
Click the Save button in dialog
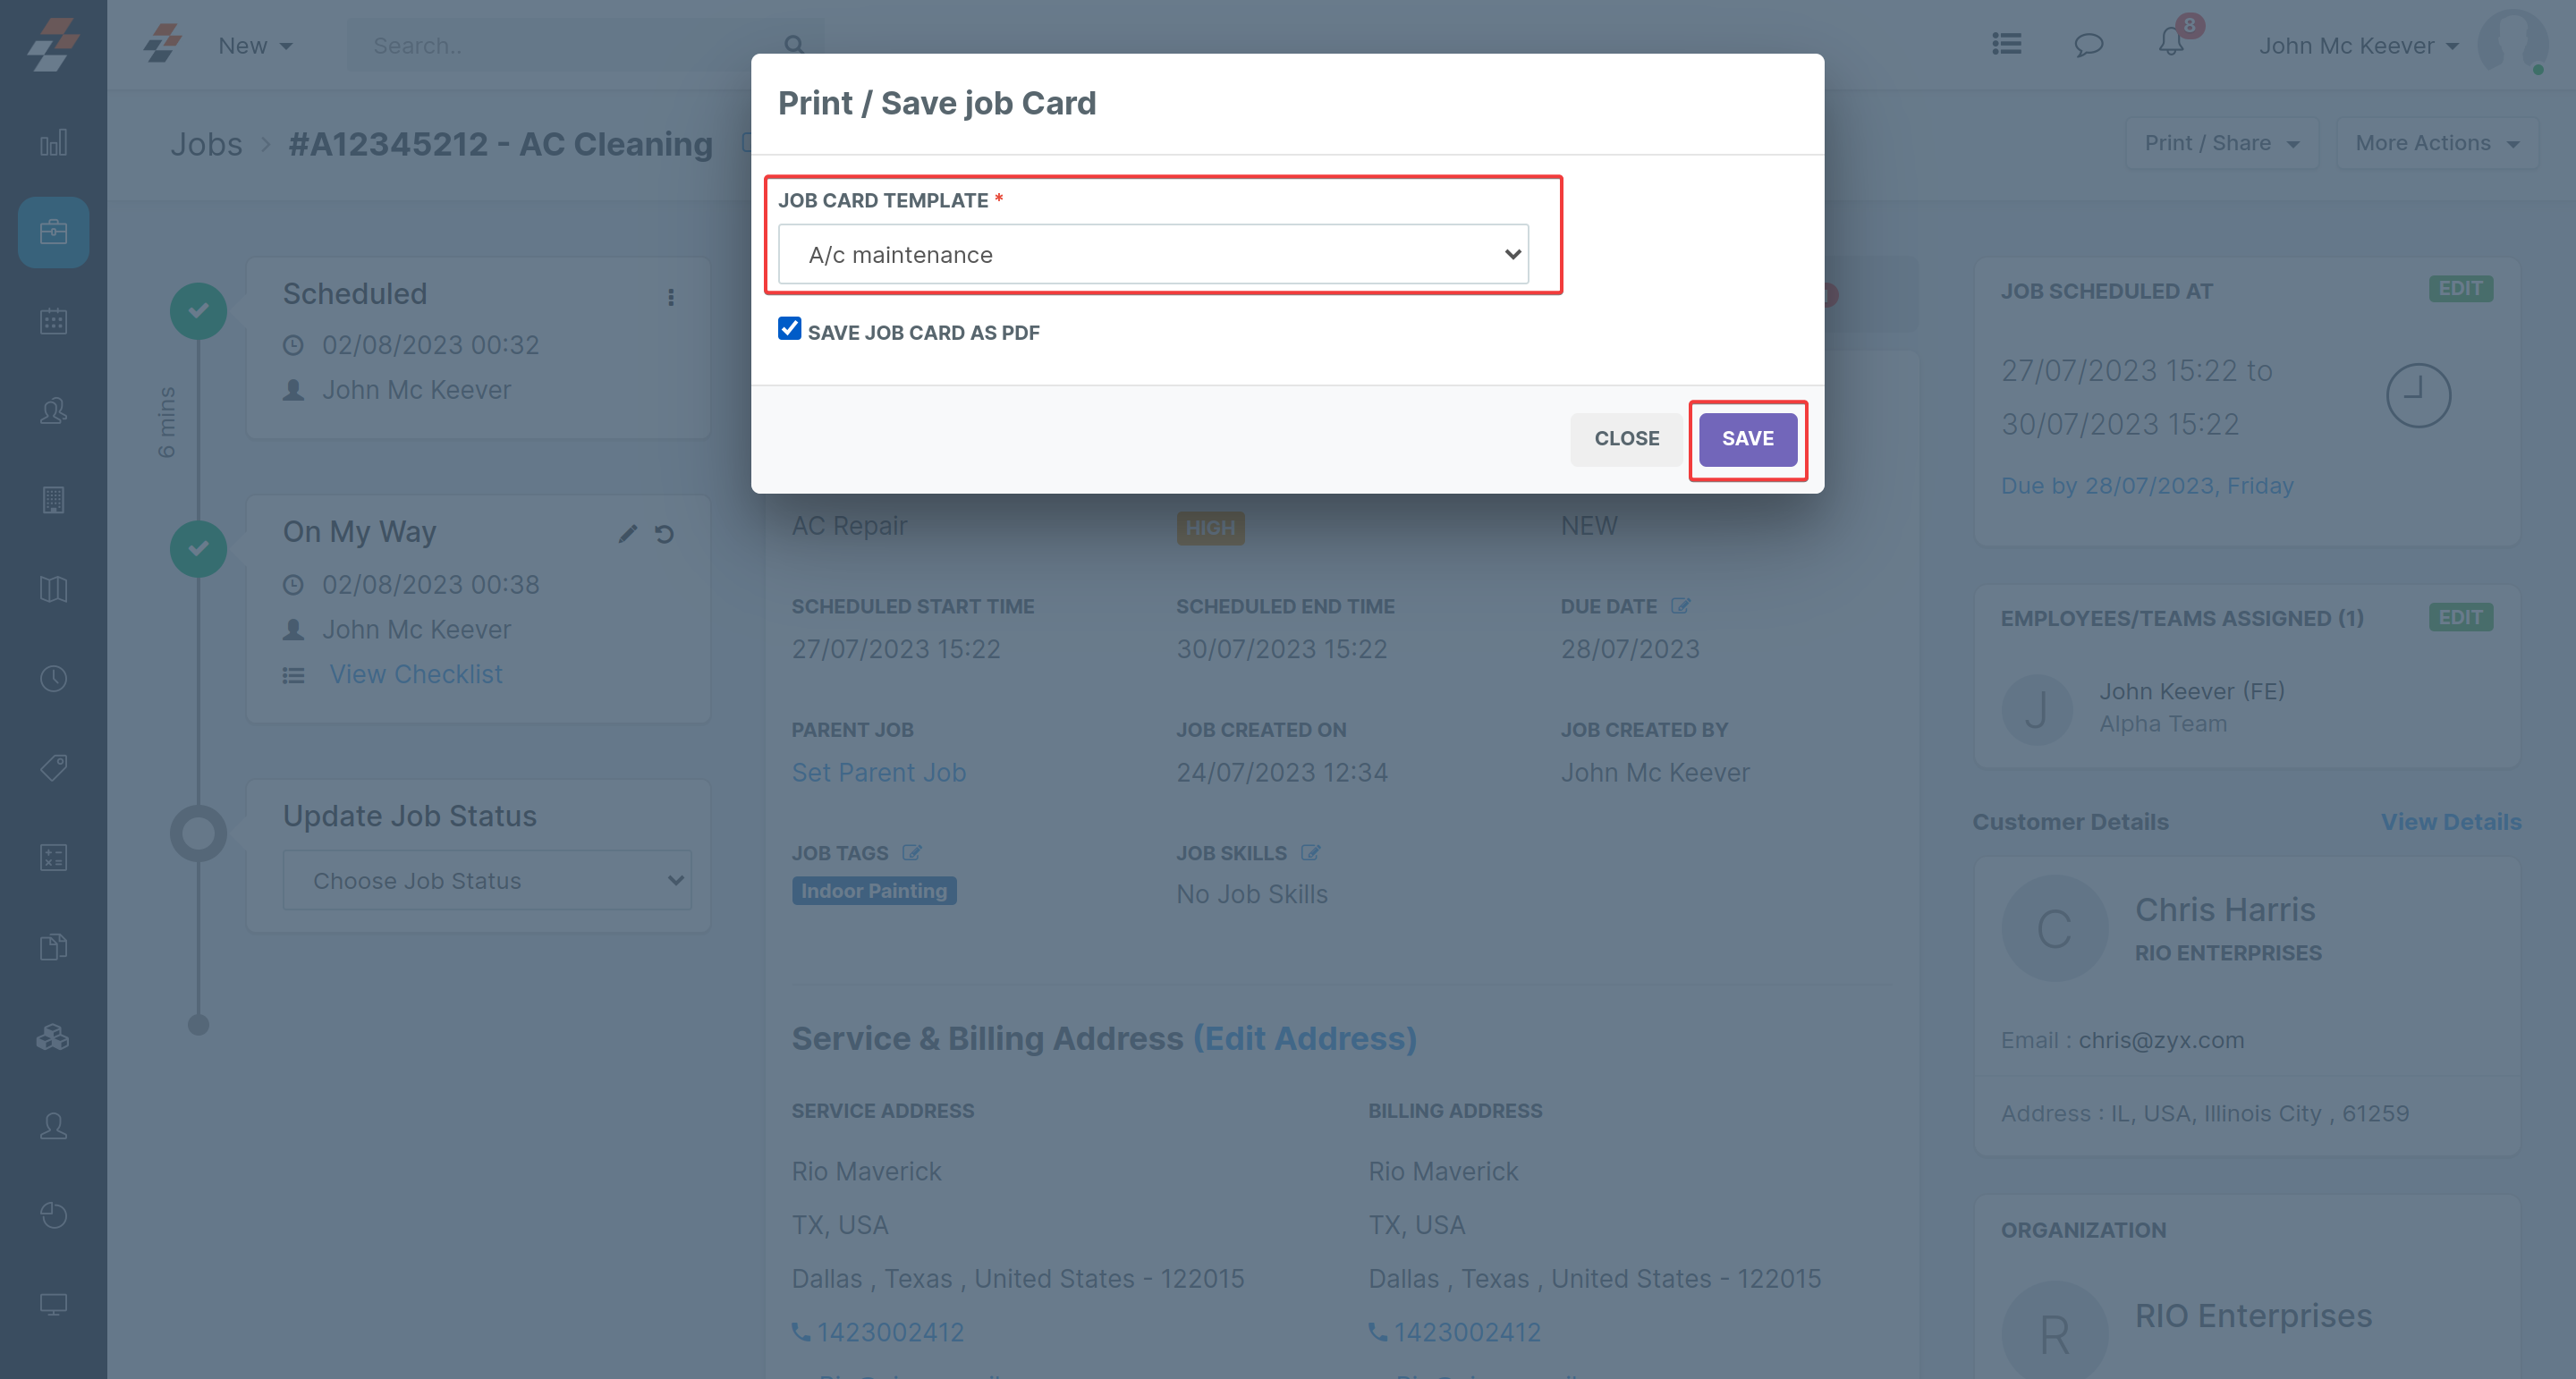click(1747, 439)
